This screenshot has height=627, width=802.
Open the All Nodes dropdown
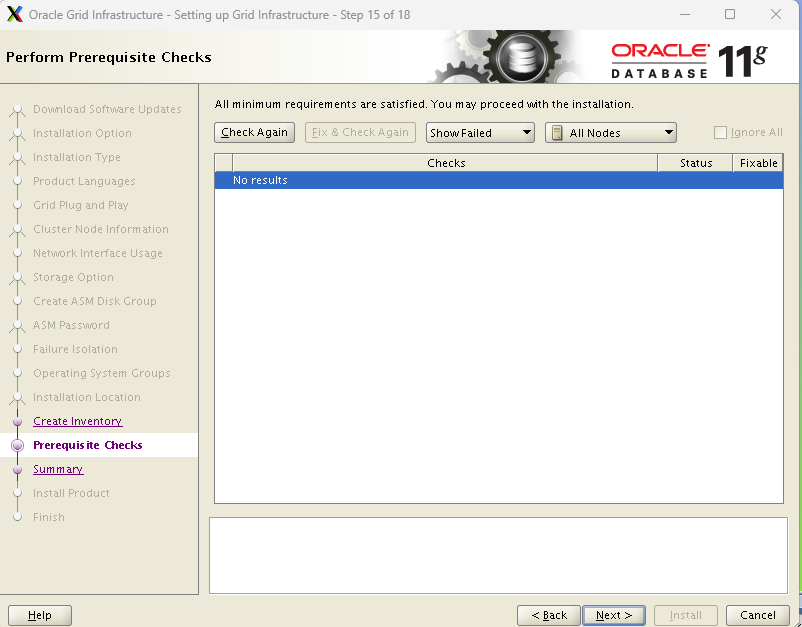[x=611, y=132]
